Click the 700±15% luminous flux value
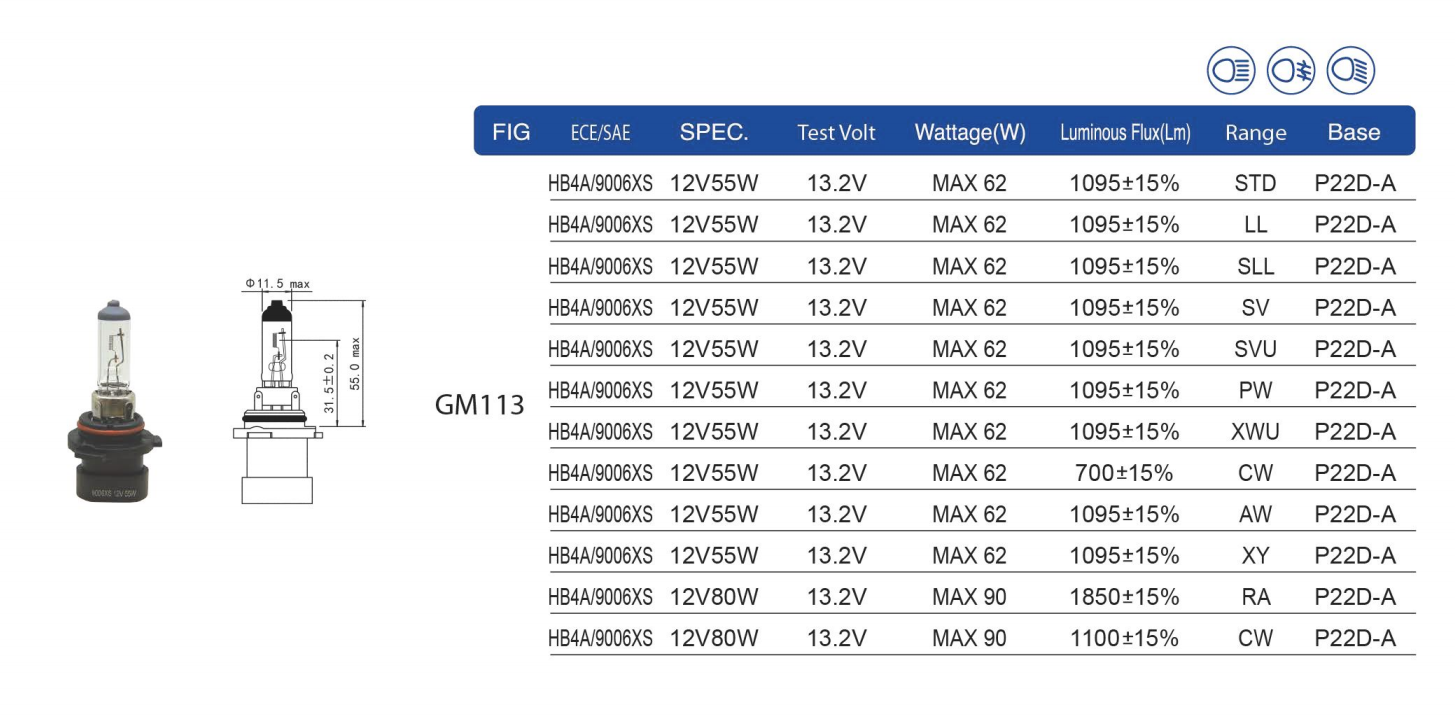This screenshot has height=721, width=1455. (1124, 473)
